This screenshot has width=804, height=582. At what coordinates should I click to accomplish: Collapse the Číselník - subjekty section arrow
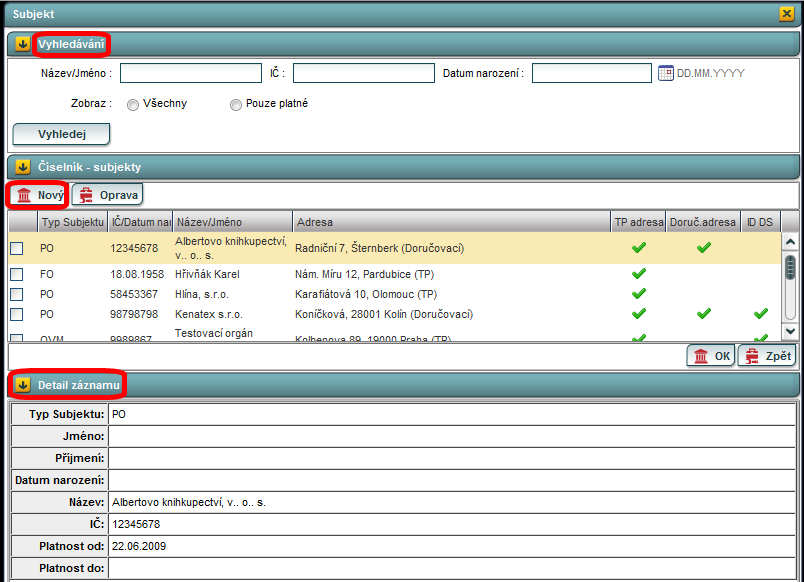[x=22, y=167]
